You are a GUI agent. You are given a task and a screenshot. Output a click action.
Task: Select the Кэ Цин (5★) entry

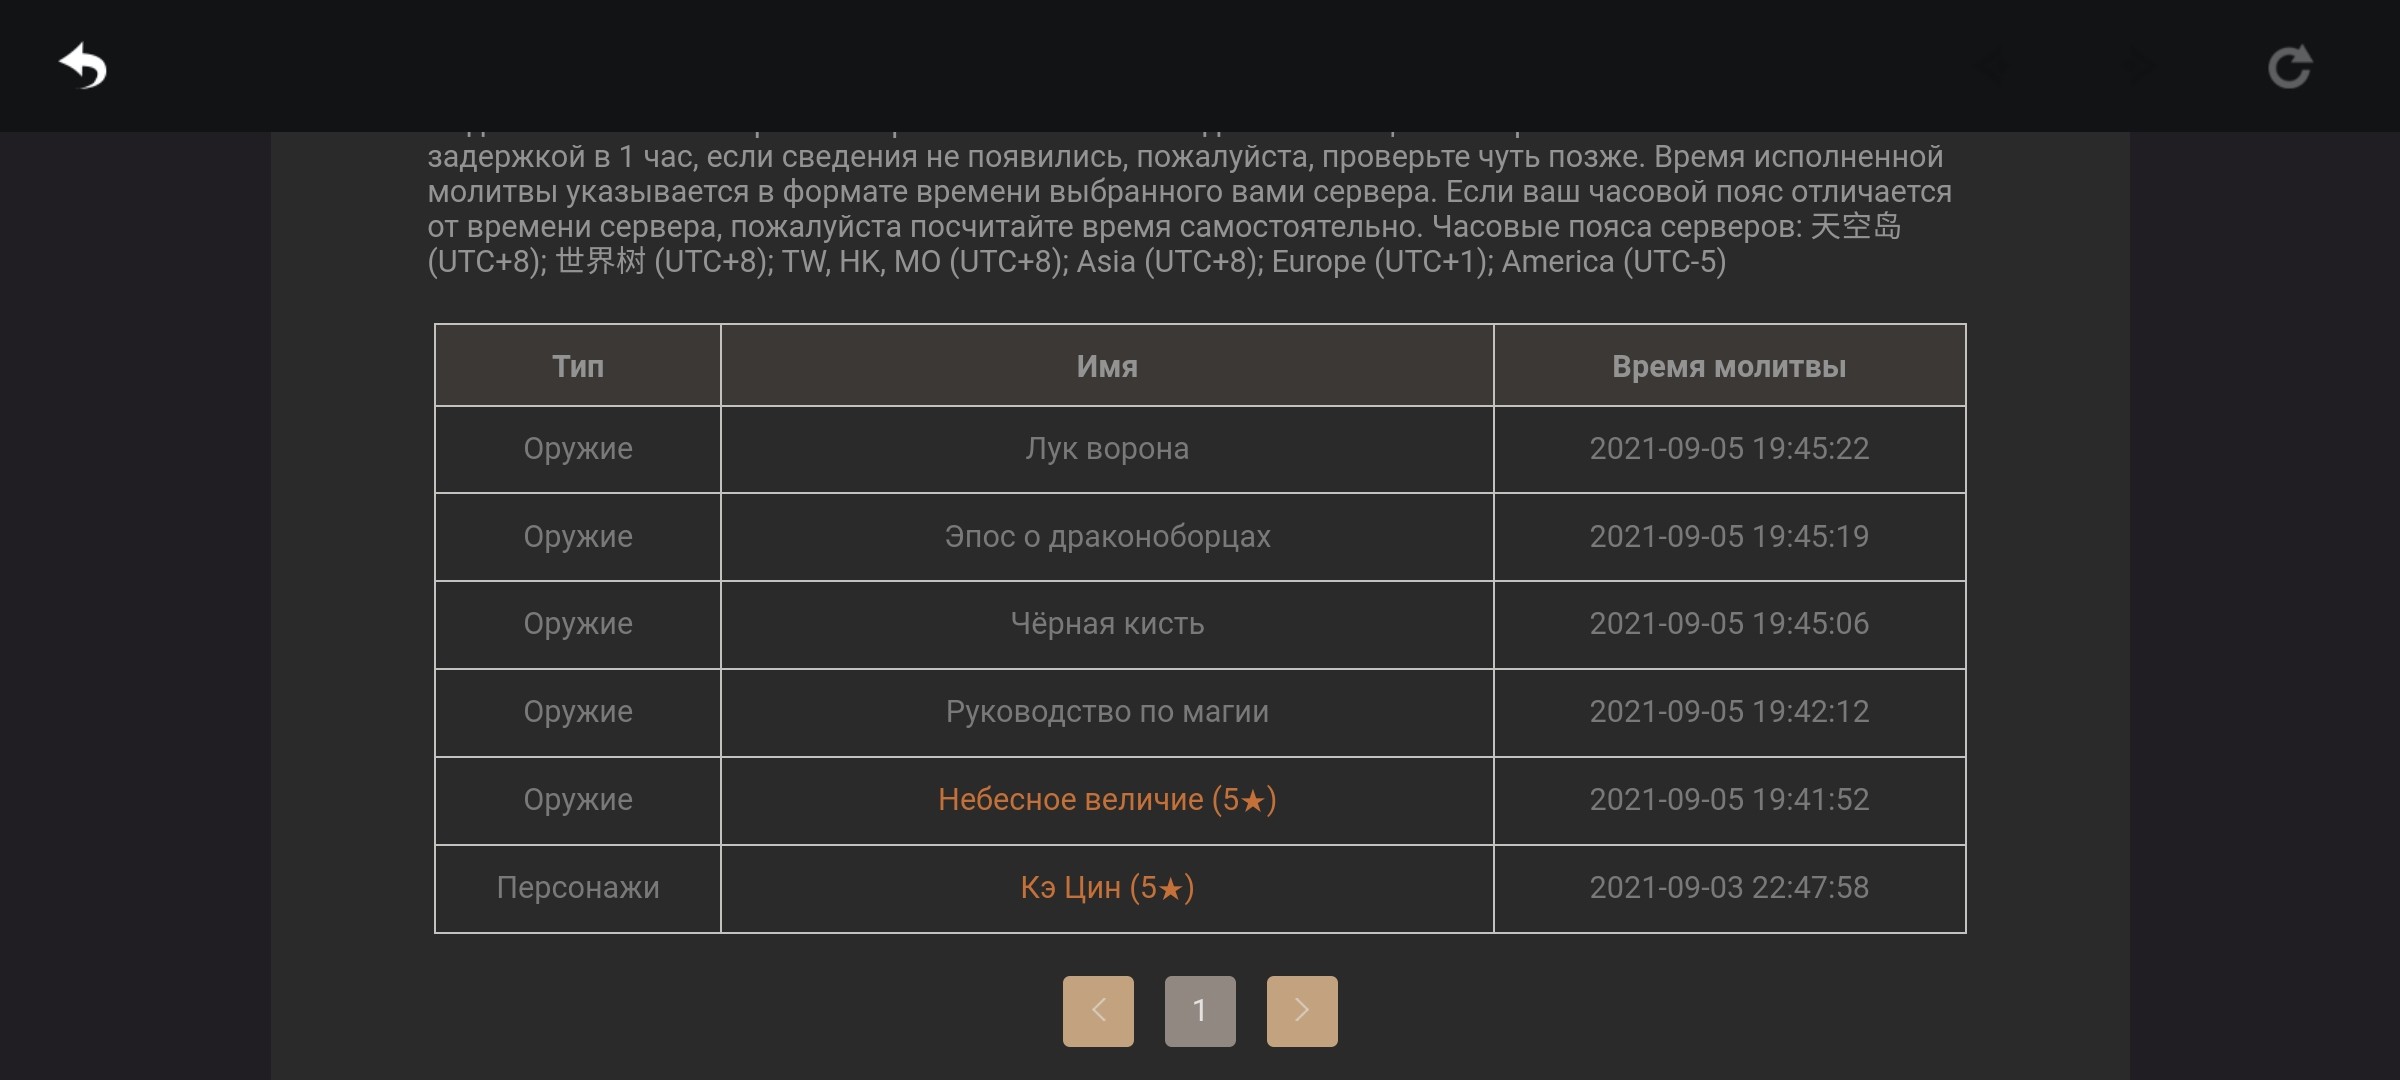(1107, 888)
